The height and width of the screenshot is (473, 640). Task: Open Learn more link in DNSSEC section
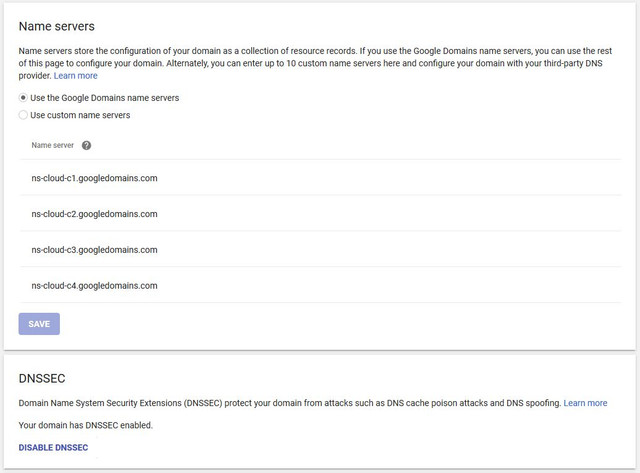[x=585, y=403]
